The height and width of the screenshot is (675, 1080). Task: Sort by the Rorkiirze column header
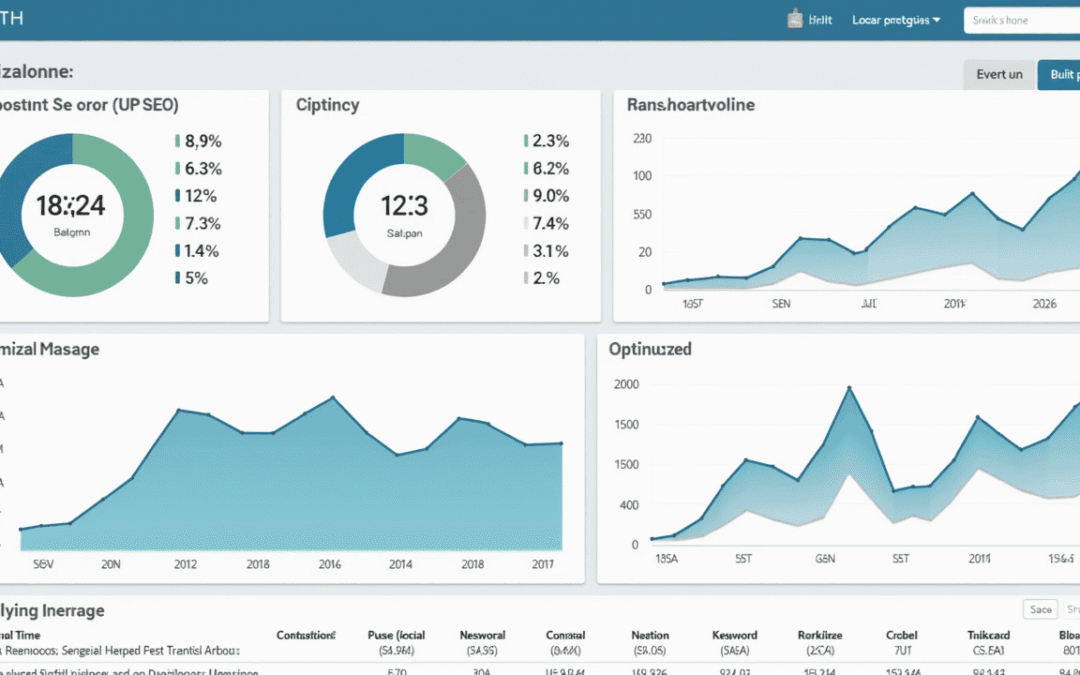tap(820, 635)
